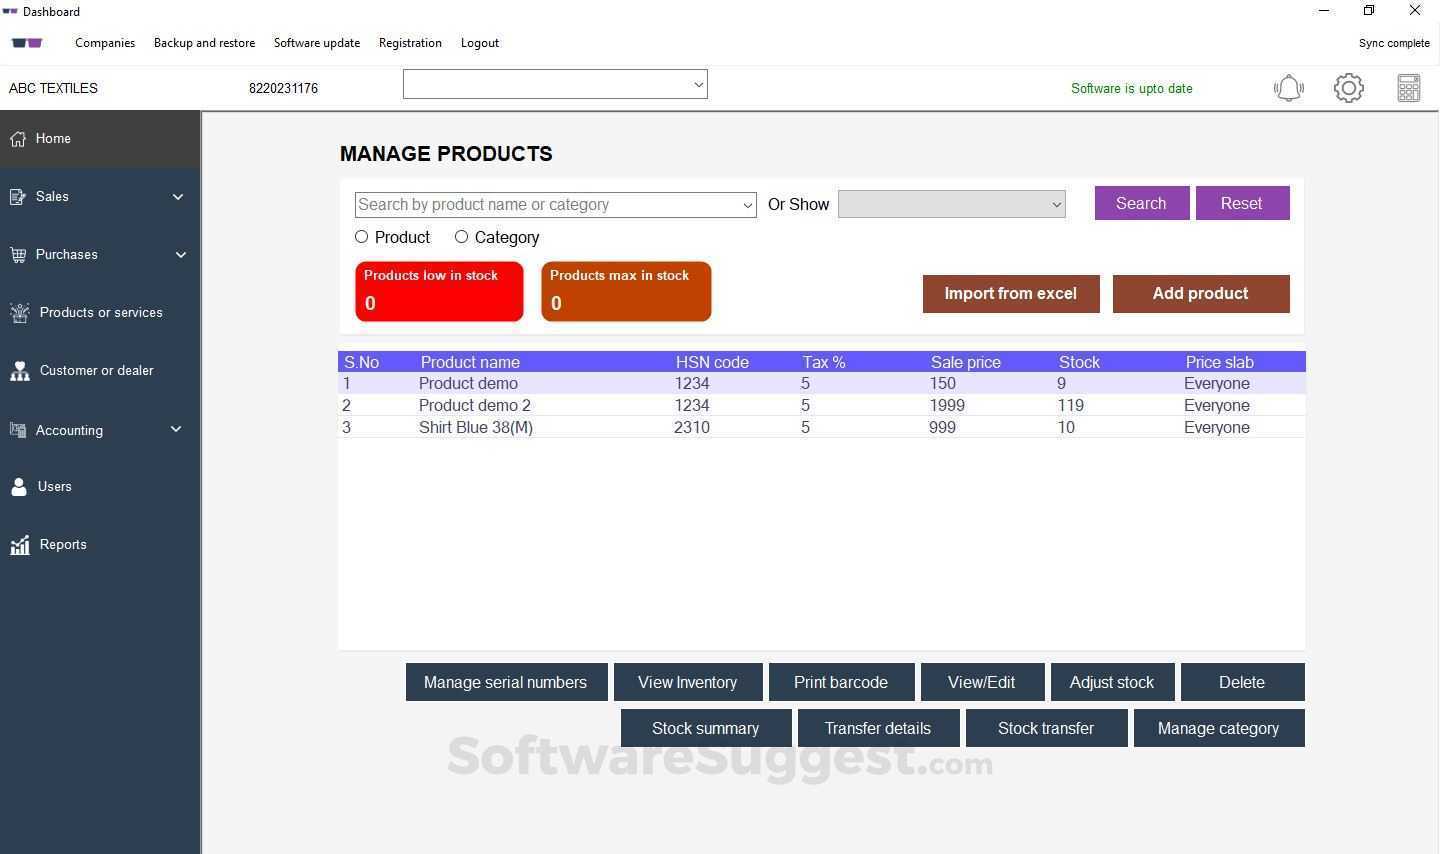
Task: Open notifications via the bell icon
Action: pyautogui.click(x=1288, y=88)
